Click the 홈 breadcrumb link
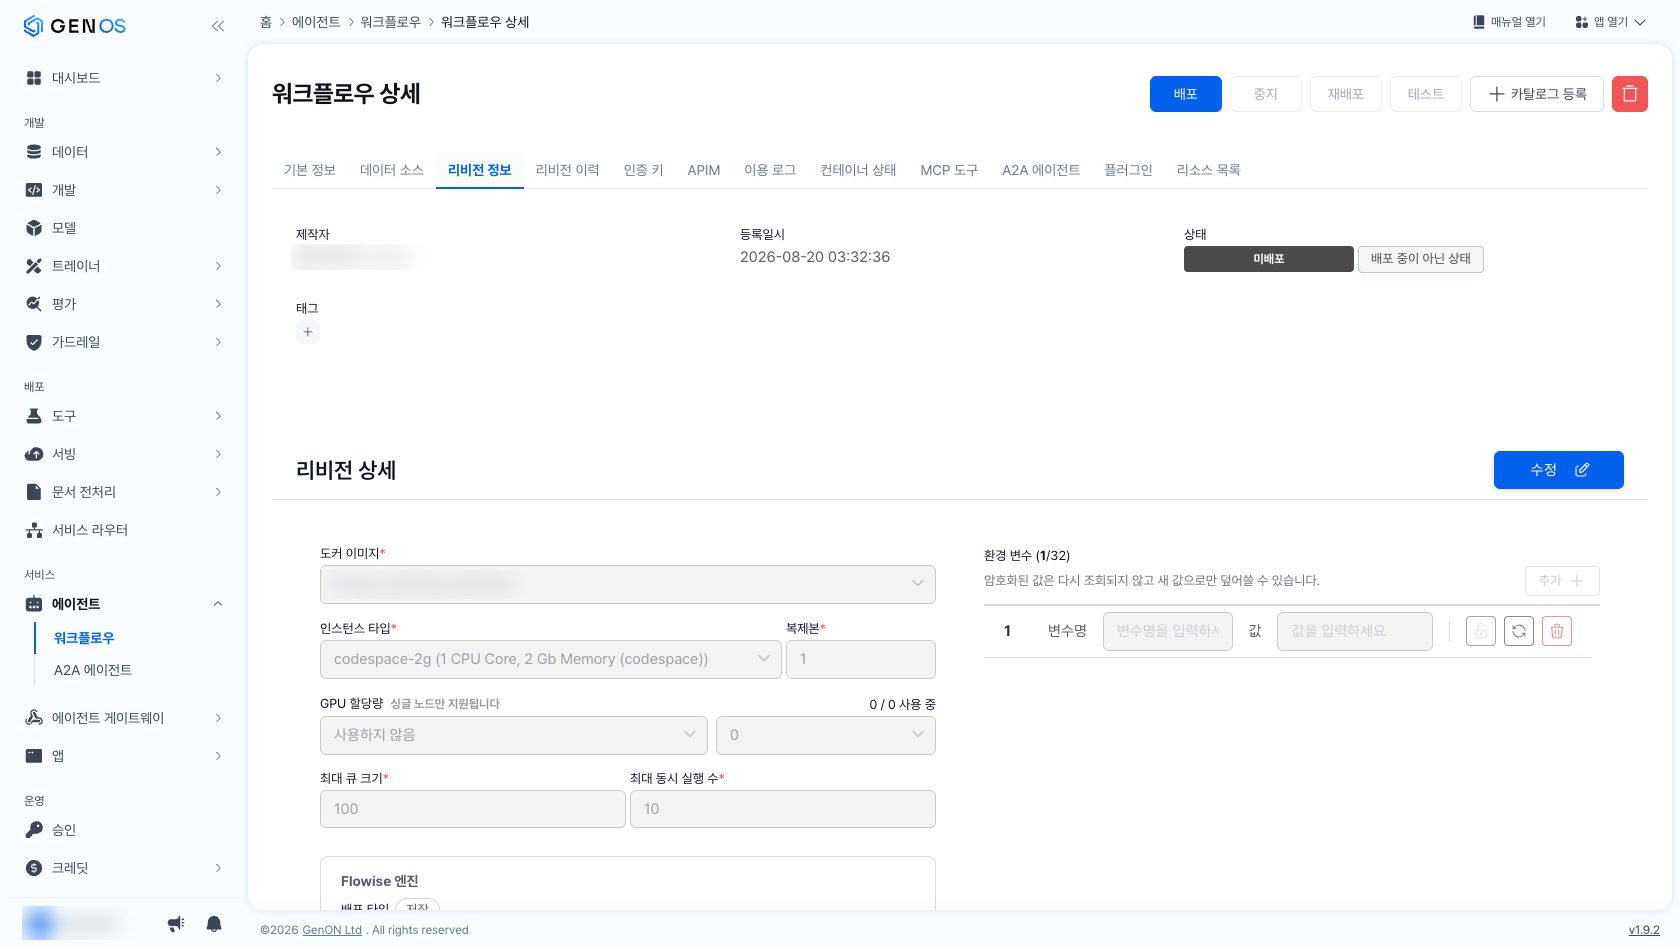Screen dimensions: 1680x950 point(266,22)
